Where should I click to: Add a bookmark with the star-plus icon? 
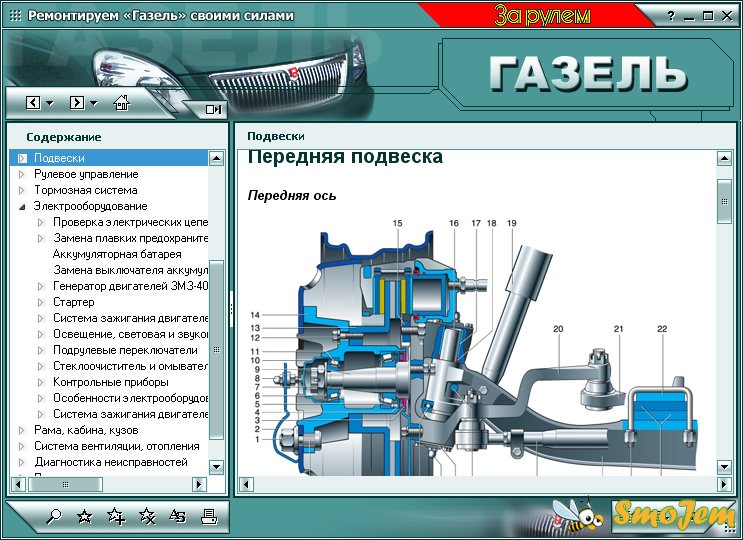click(x=116, y=516)
